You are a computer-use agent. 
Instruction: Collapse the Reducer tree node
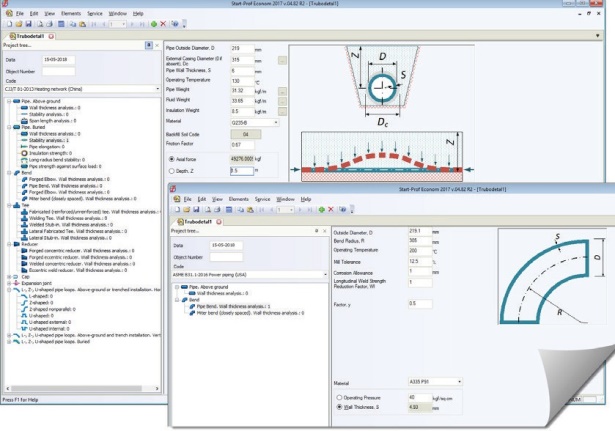coord(9,244)
